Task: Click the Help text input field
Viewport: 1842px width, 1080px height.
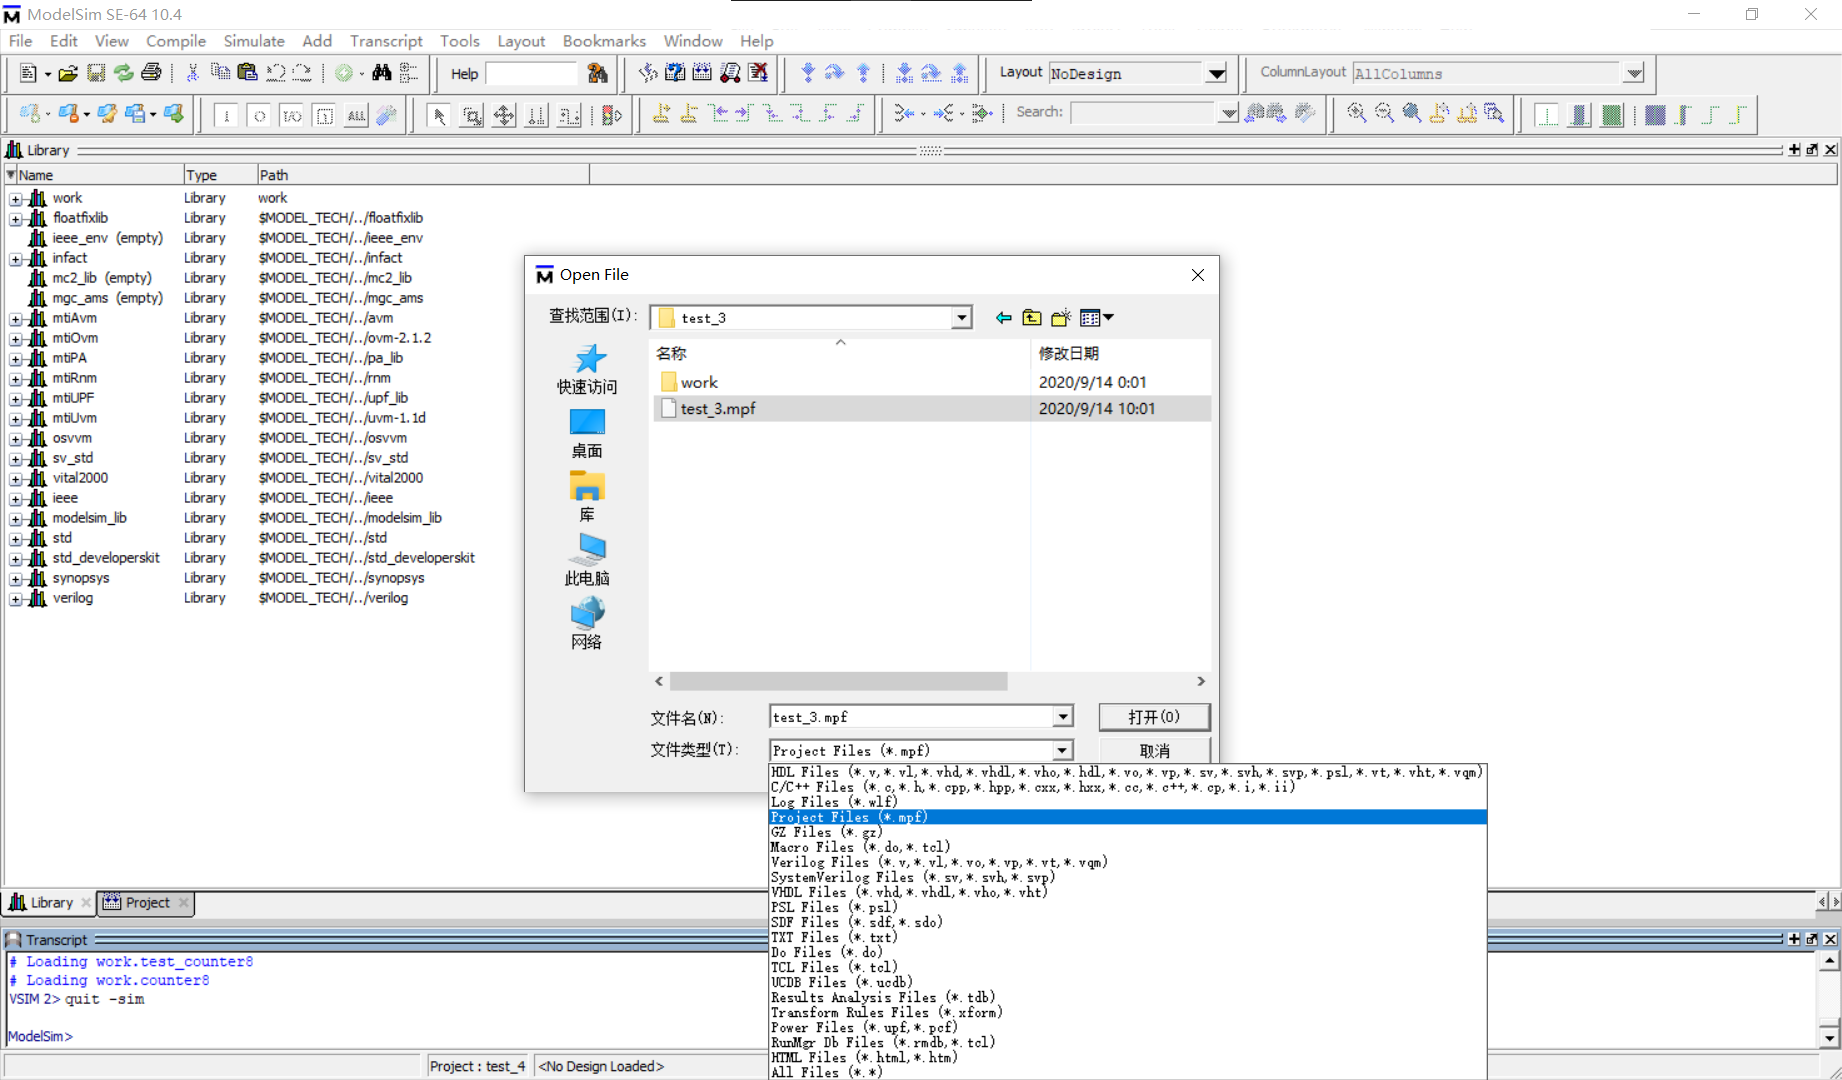Action: 531,73
